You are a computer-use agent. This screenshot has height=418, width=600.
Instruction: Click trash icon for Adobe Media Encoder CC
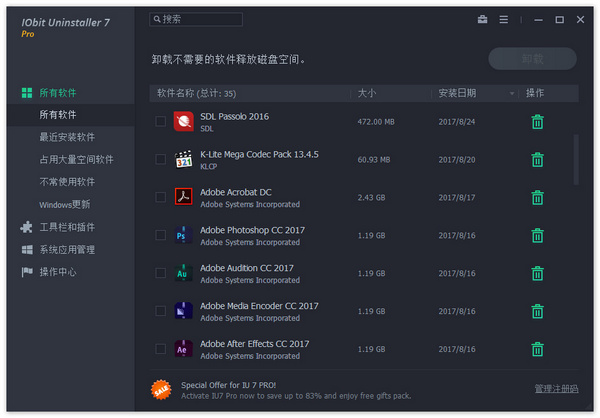click(x=537, y=311)
